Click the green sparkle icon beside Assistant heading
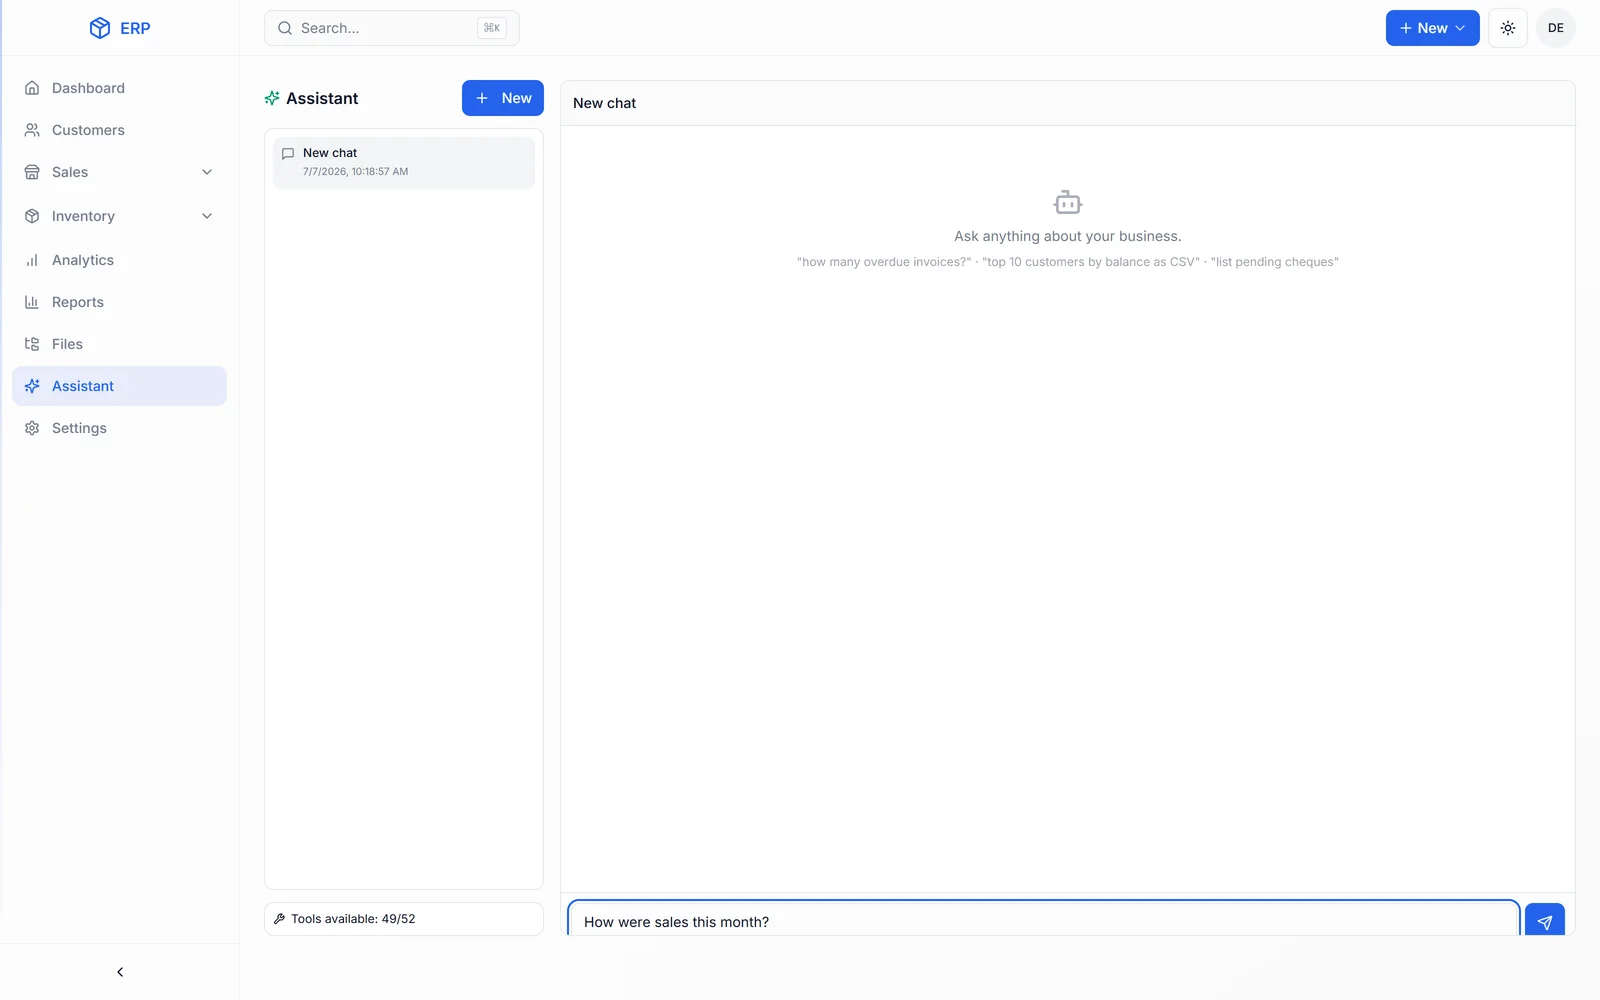 pyautogui.click(x=272, y=98)
